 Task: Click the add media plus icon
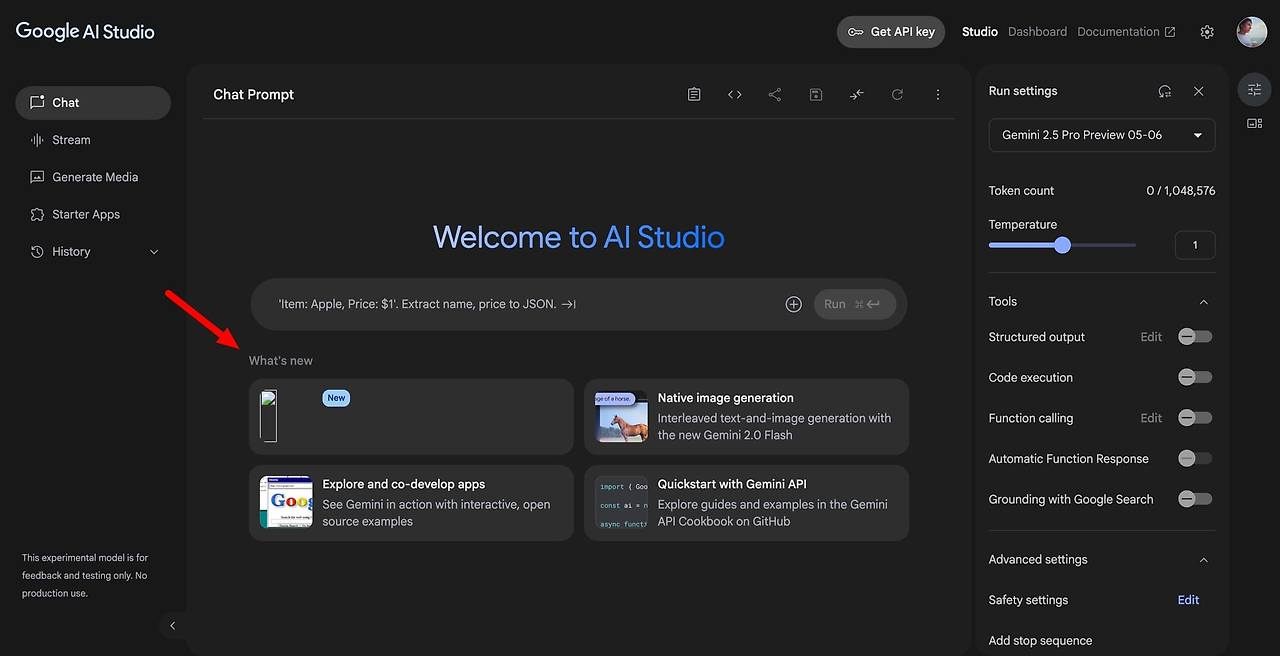pyautogui.click(x=793, y=303)
